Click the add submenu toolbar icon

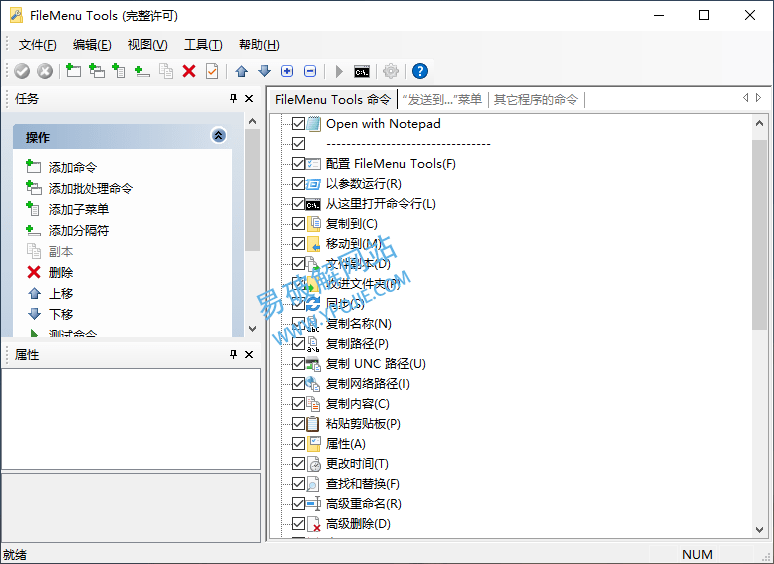(119, 71)
